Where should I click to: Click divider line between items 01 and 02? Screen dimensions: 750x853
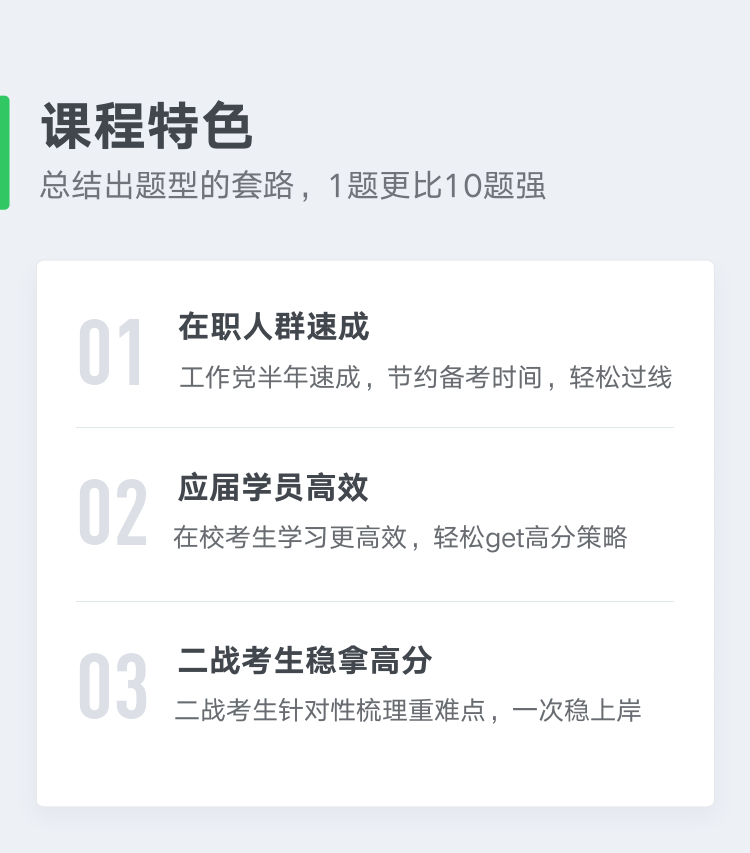coord(375,428)
